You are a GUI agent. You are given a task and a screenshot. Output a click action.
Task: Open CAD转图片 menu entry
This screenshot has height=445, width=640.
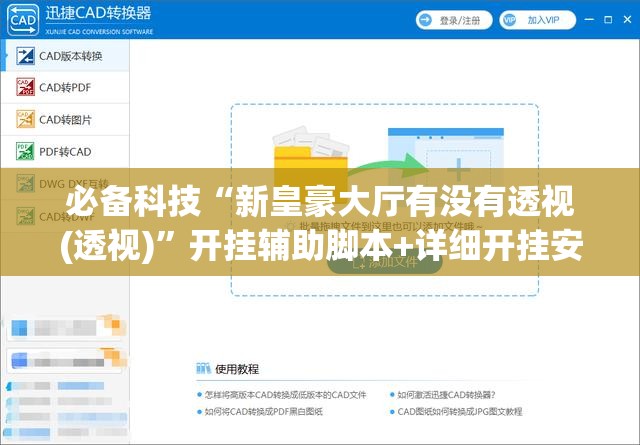point(65,120)
